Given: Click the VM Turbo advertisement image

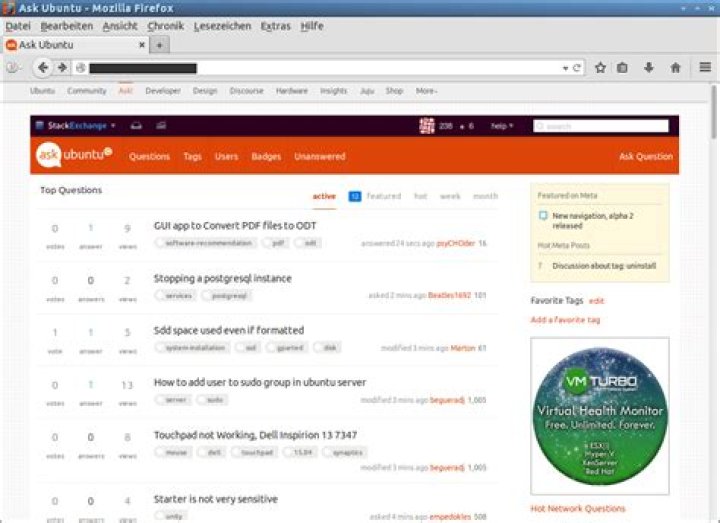Looking at the screenshot, I should (600, 416).
